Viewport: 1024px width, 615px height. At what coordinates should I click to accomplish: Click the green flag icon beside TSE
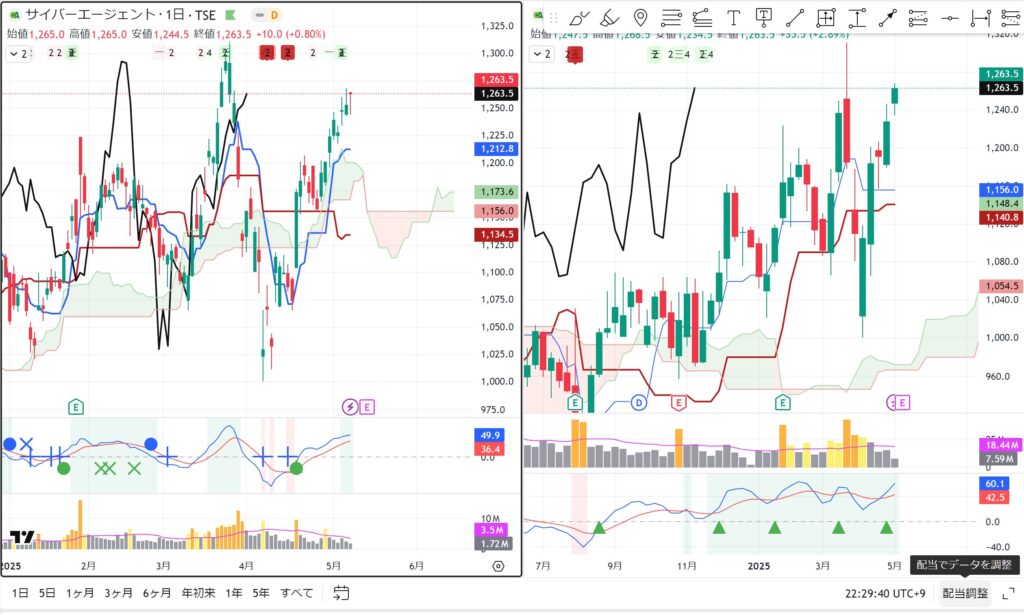230,14
